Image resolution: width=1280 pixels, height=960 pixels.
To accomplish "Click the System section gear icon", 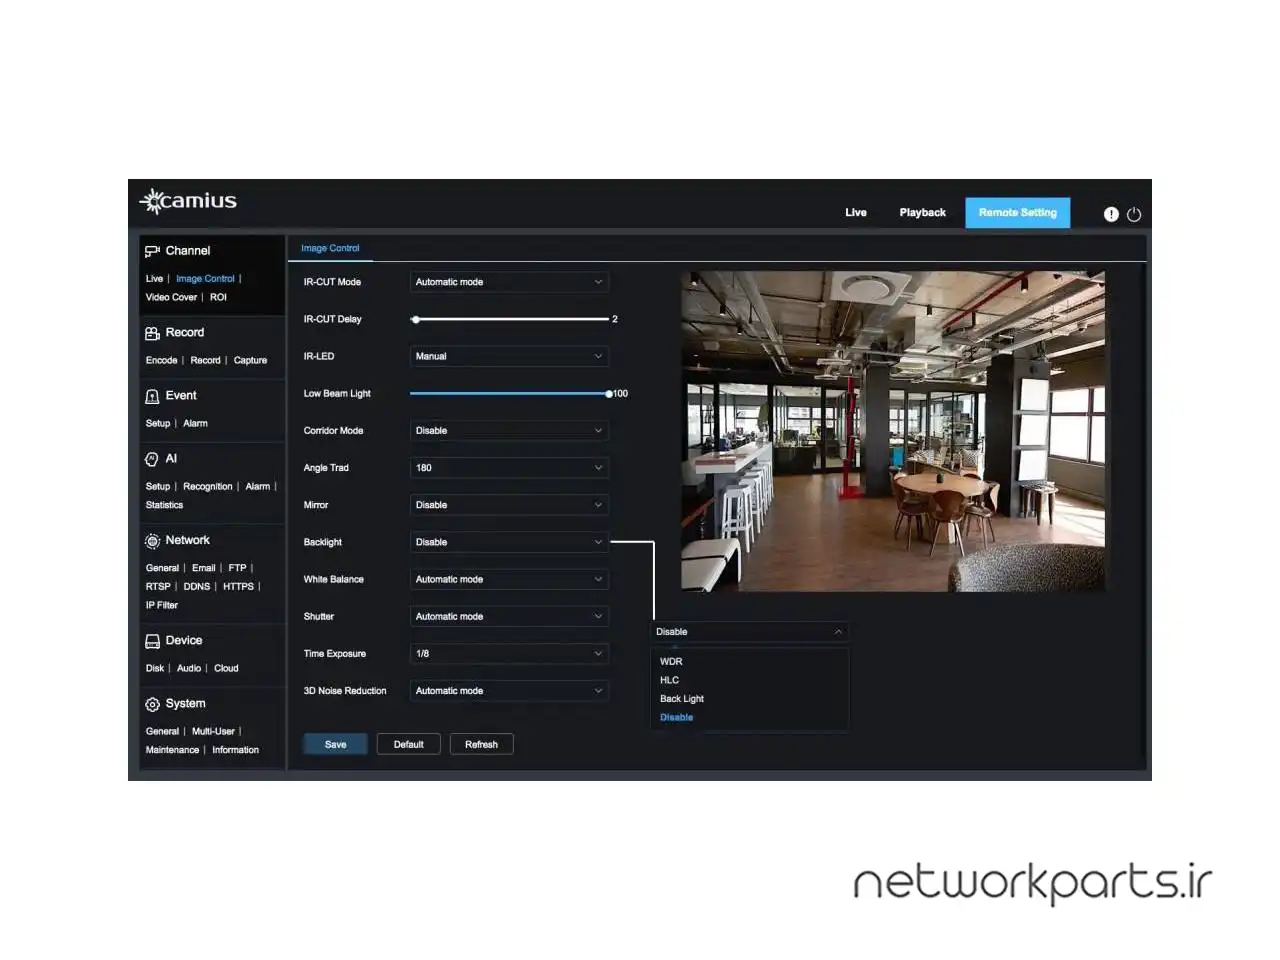I will [152, 704].
